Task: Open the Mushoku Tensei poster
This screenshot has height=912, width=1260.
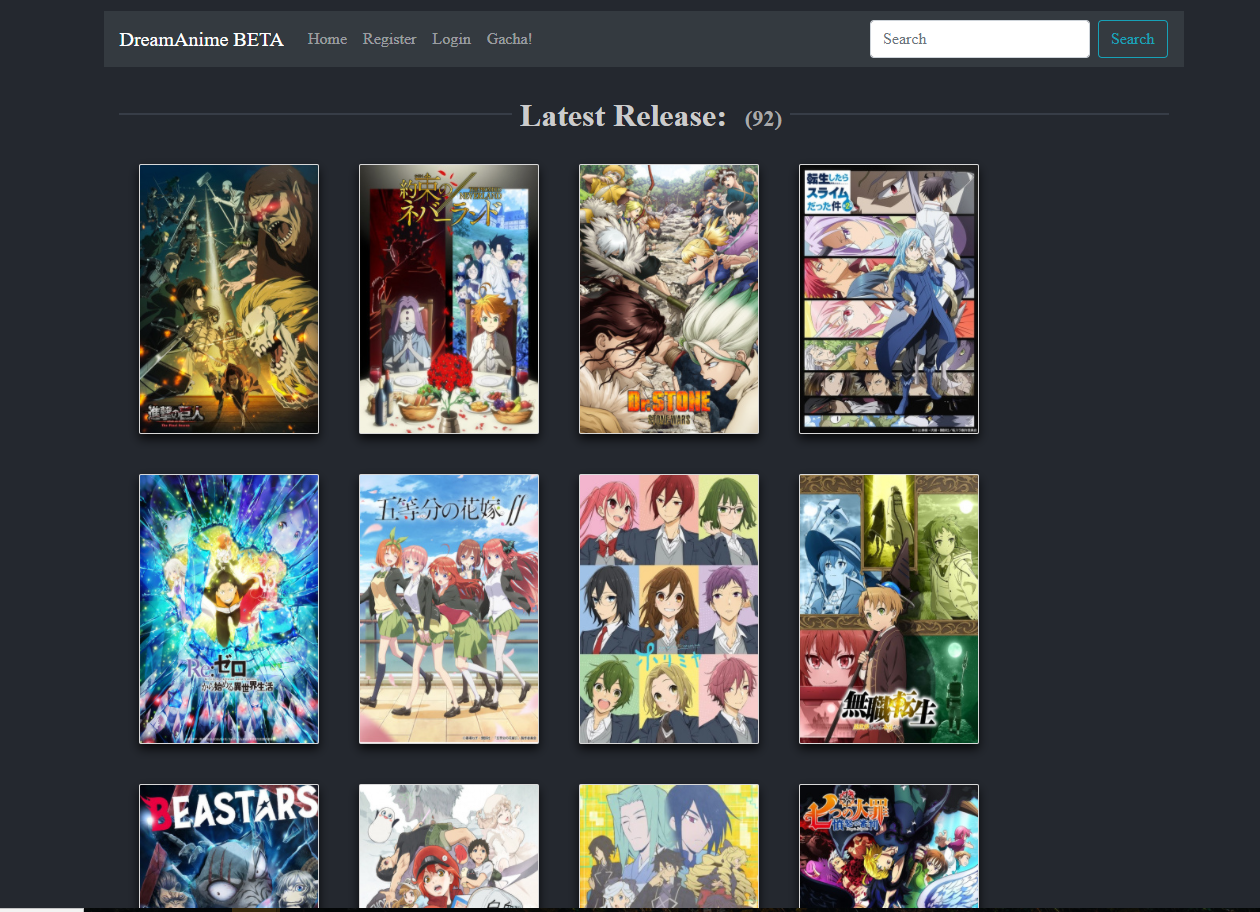Action: pos(889,609)
